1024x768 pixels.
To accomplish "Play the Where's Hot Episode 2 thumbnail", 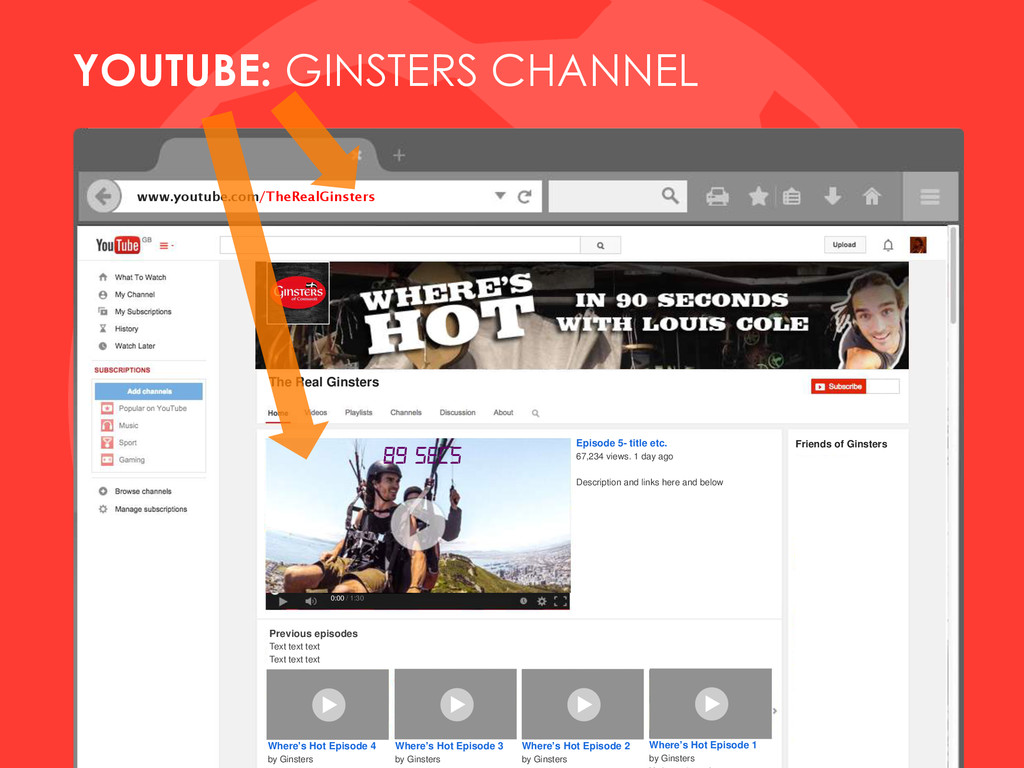I will point(583,704).
